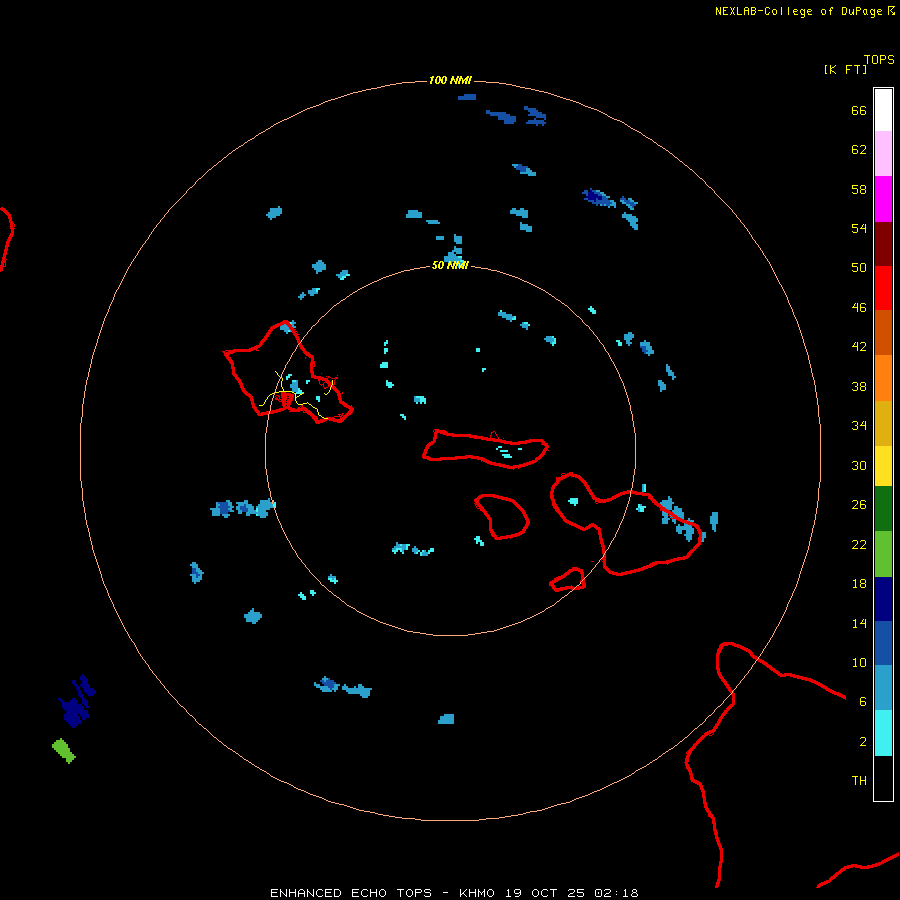Image resolution: width=900 pixels, height=900 pixels.
Task: Click the NEXLAB-College of DuPage text
Action: click(800, 11)
